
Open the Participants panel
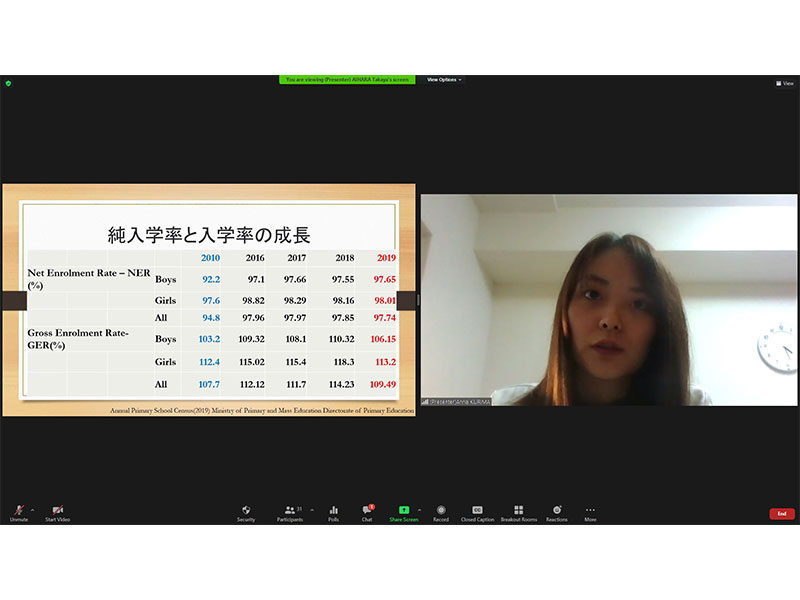[x=290, y=512]
